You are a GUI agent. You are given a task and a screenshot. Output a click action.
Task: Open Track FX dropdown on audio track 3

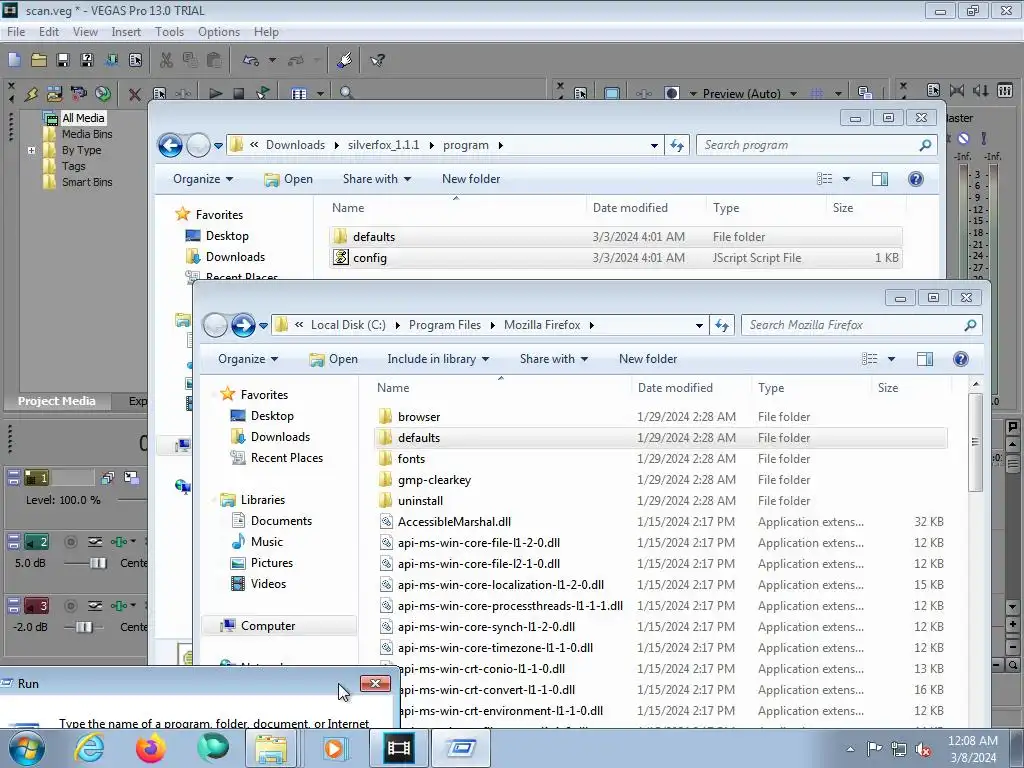[133, 605]
